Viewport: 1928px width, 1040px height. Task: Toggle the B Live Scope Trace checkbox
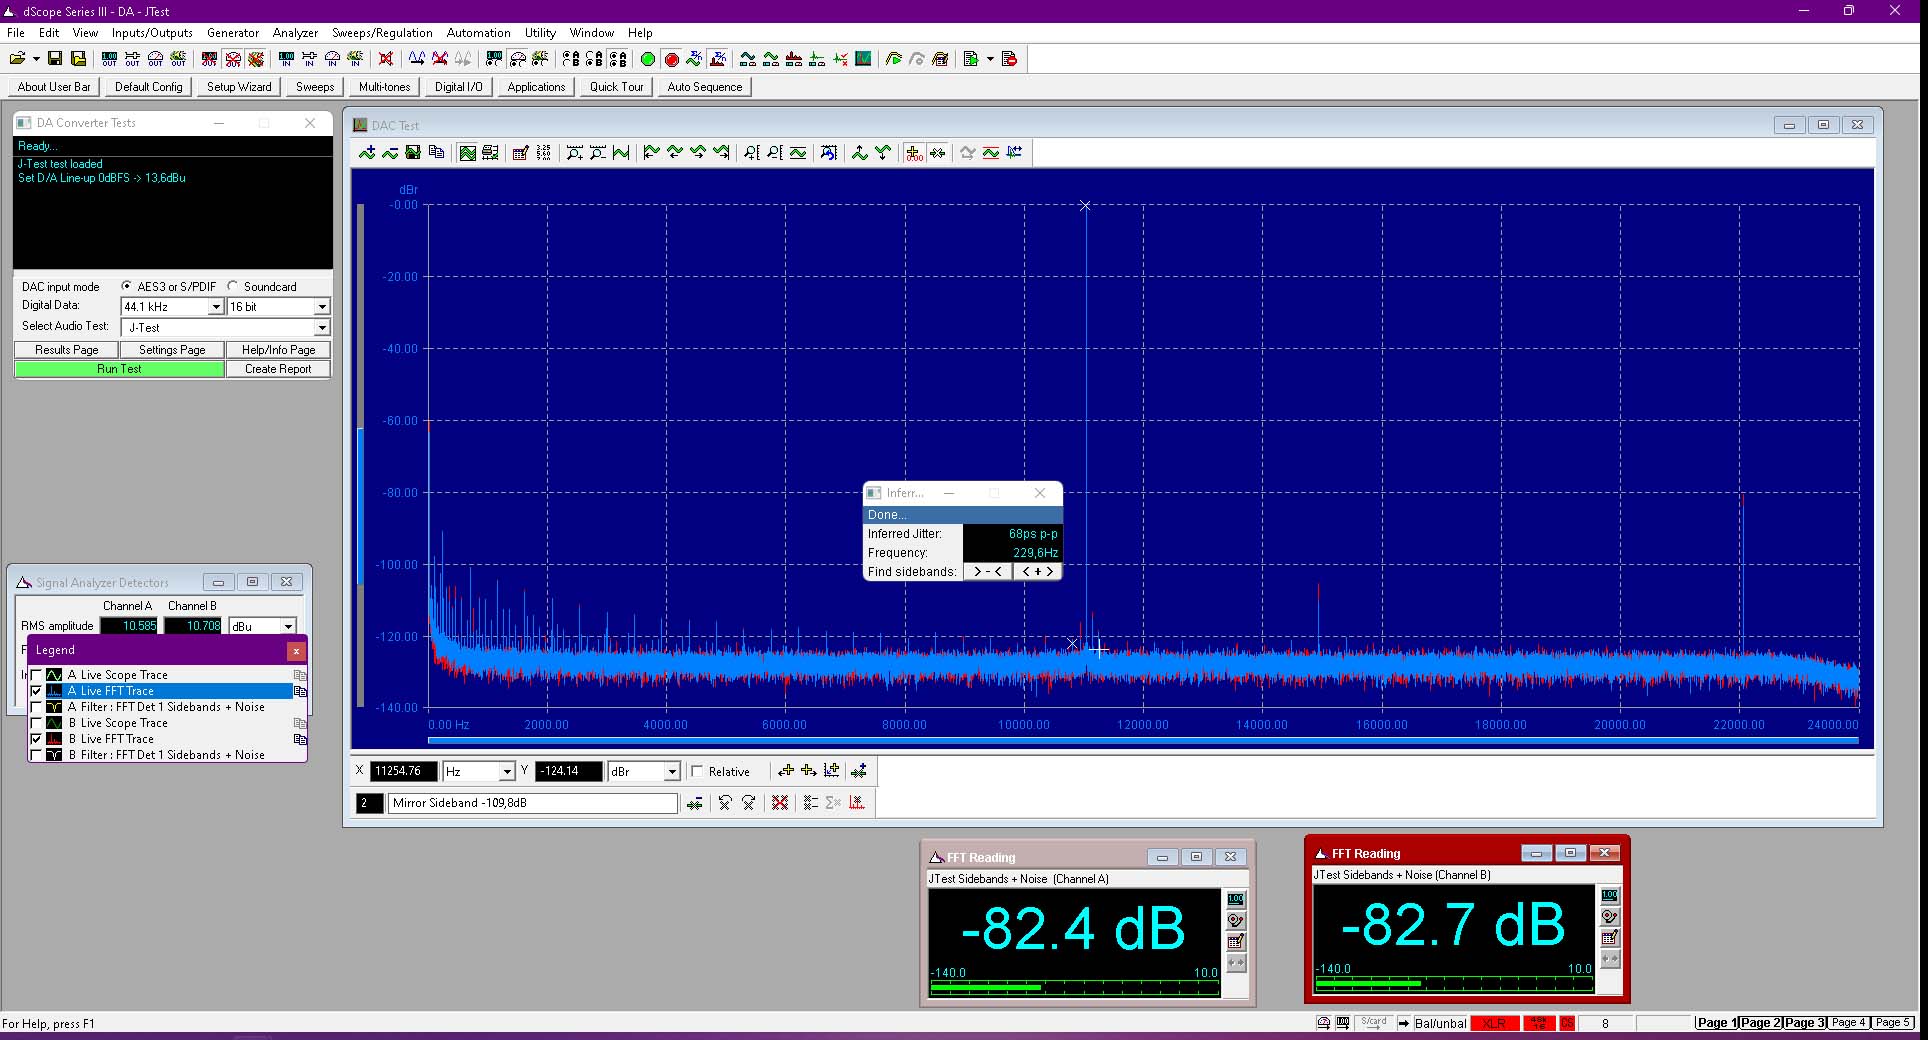37,723
